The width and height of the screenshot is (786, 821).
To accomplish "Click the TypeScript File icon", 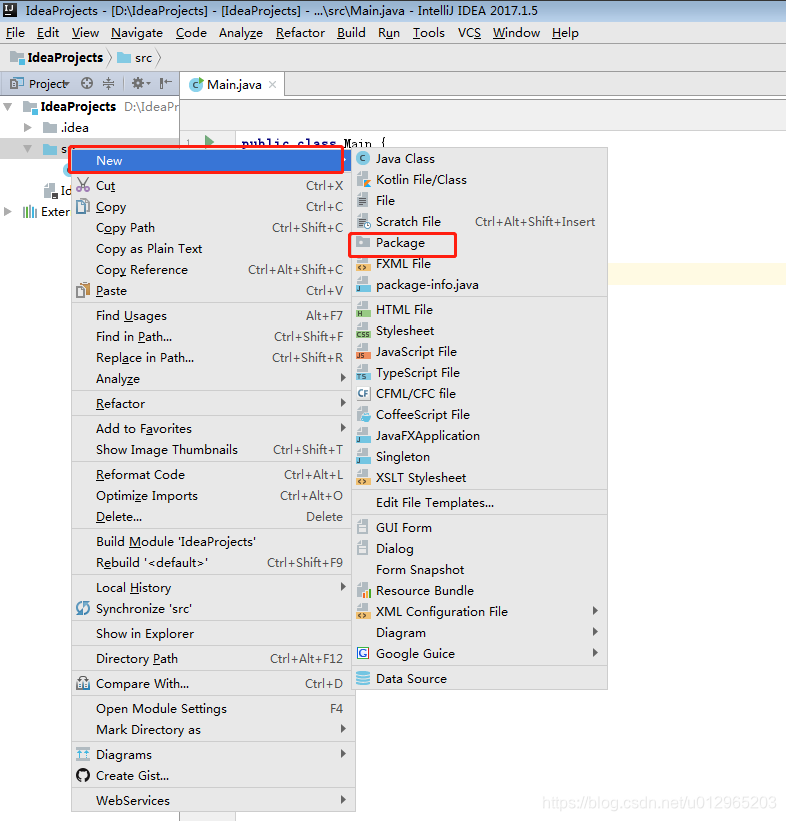I will click(363, 372).
